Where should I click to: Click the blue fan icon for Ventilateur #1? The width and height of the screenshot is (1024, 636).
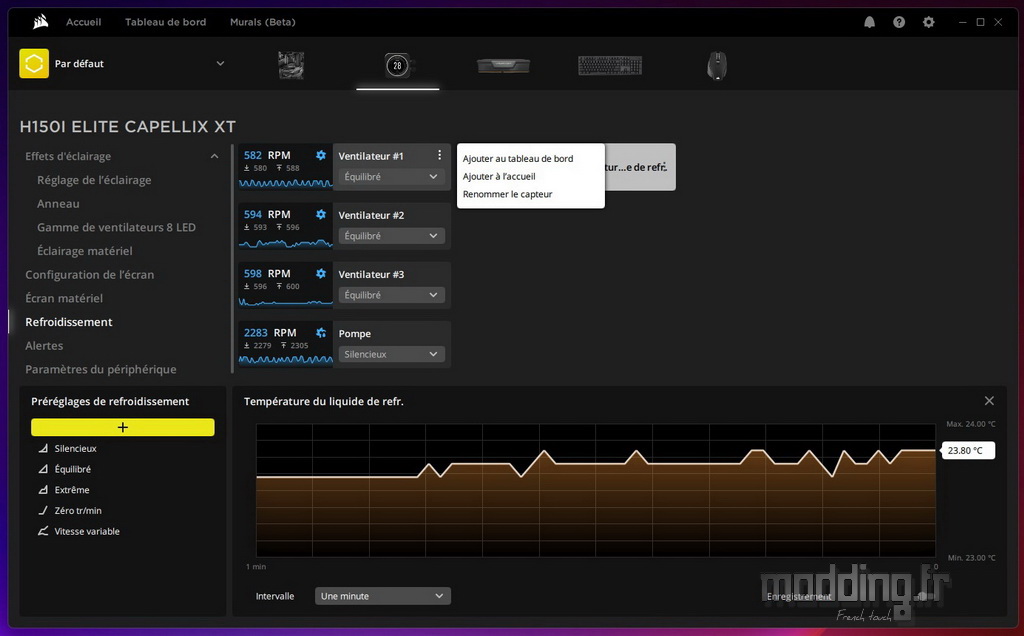[321, 155]
